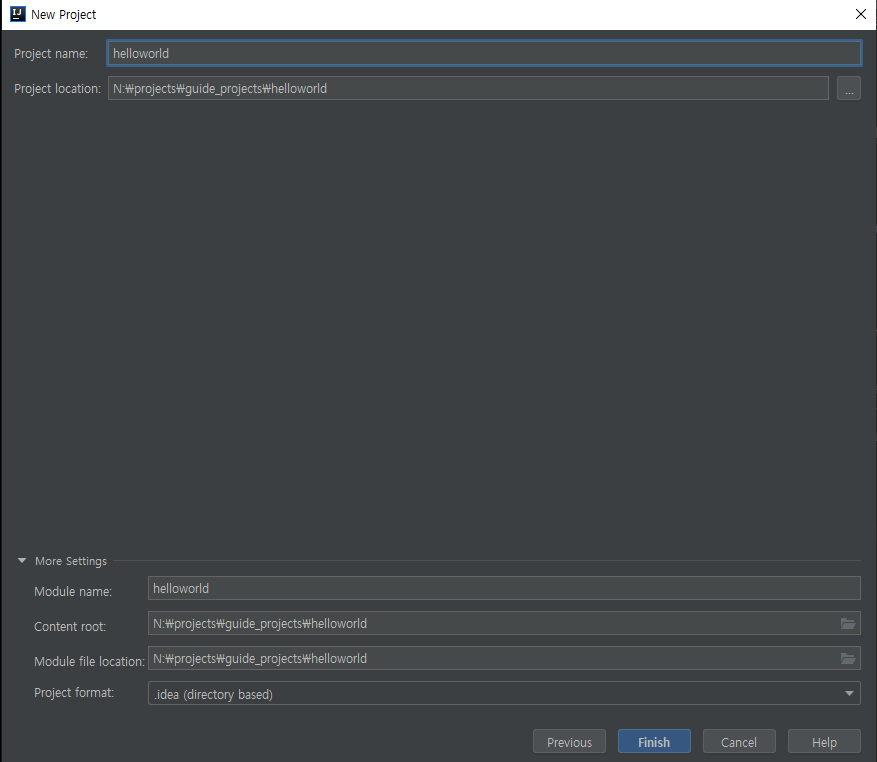Collapse the More Settings section
The width and height of the screenshot is (877, 762).
click(22, 561)
